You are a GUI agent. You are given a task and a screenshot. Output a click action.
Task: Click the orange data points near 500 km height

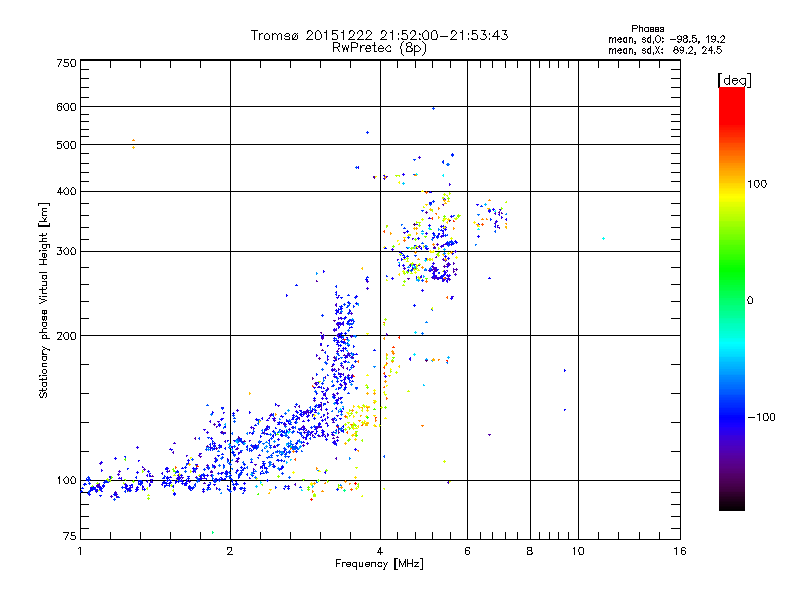[133, 144]
